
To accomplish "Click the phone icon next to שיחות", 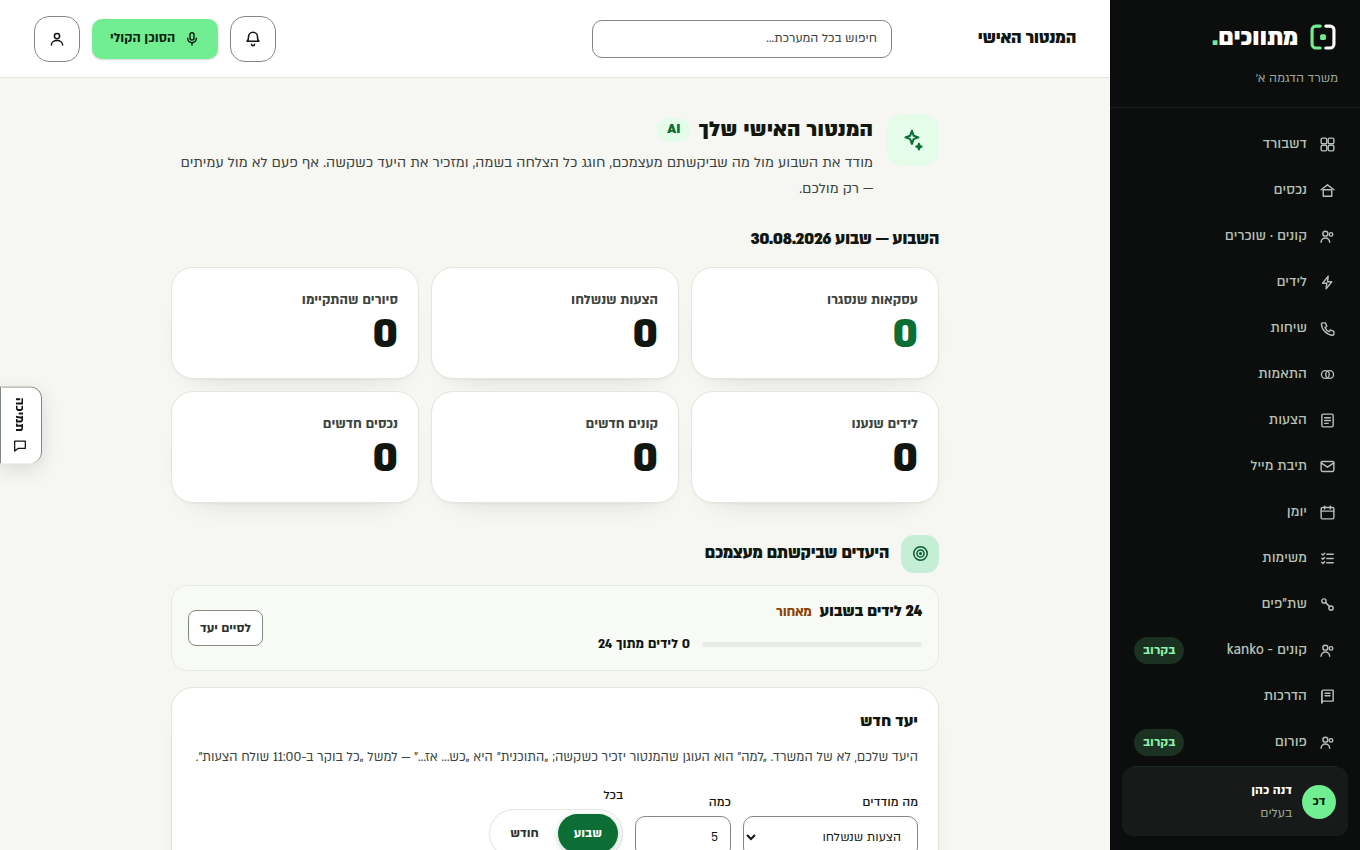I will pos(1327,328).
